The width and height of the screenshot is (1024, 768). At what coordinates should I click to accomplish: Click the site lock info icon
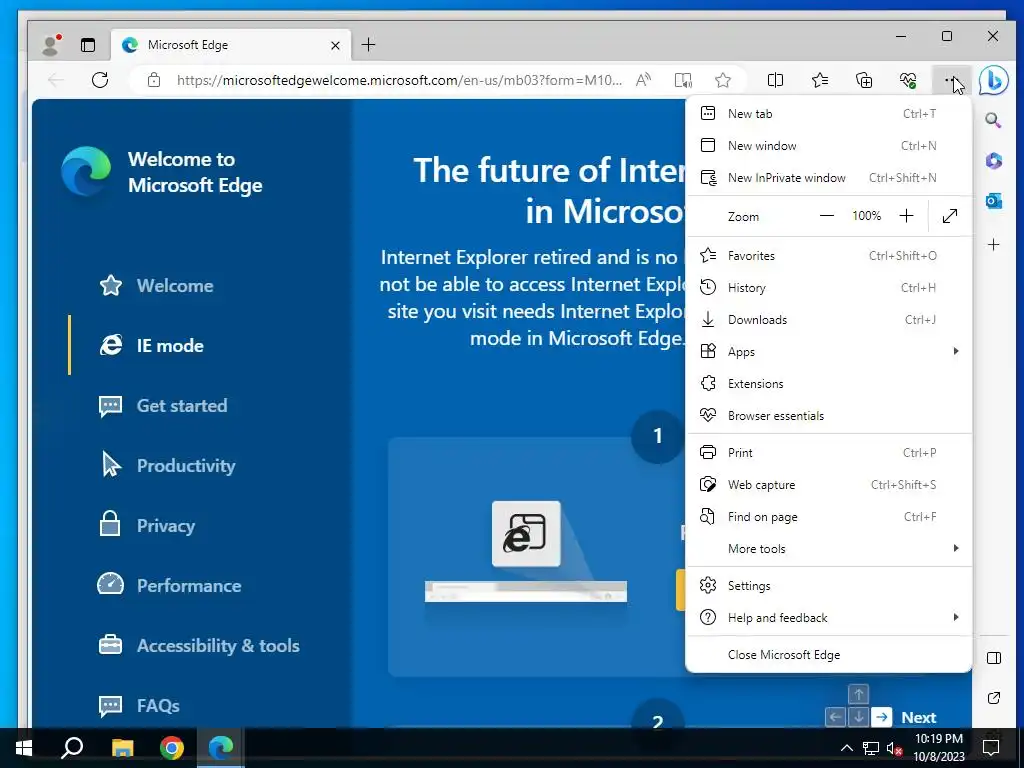tap(154, 80)
